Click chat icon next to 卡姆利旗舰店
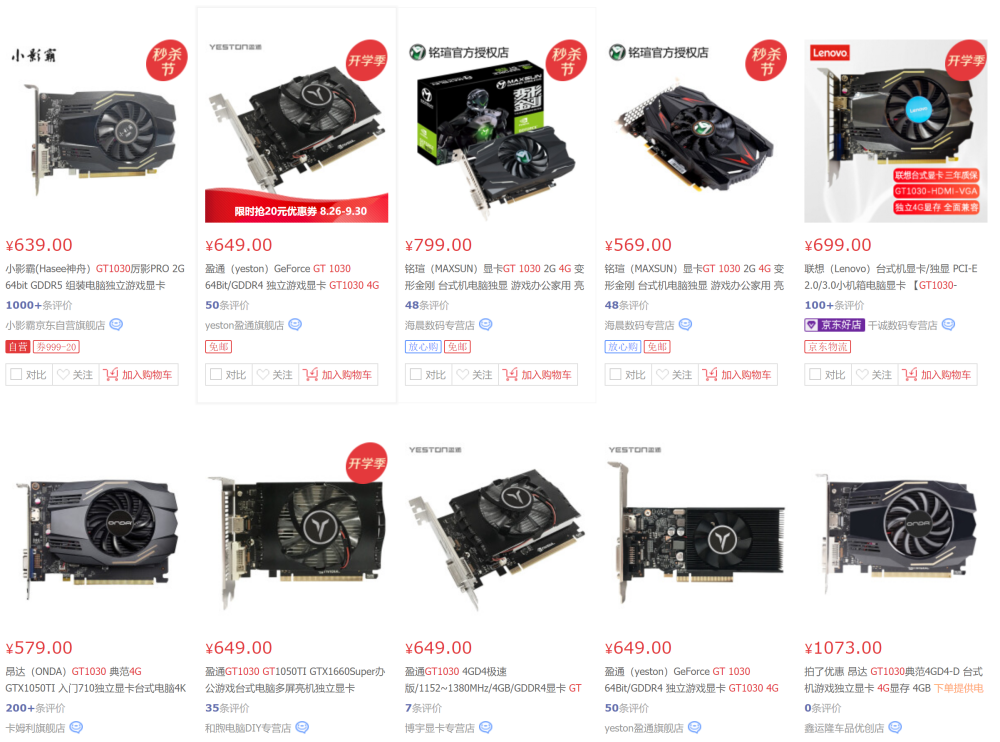The height and width of the screenshot is (742, 1000). 76,727
